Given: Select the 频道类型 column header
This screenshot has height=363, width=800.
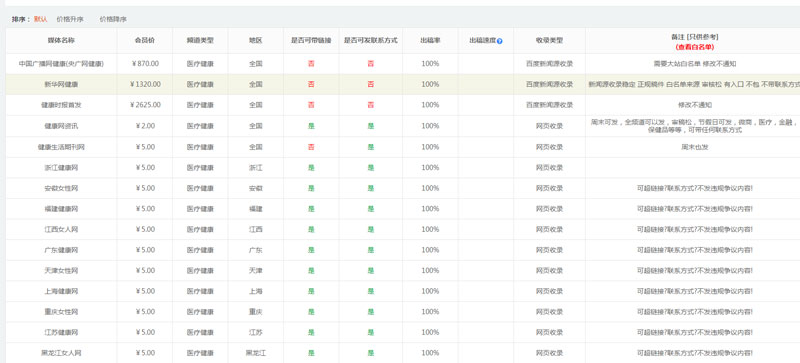Looking at the screenshot, I should (200, 40).
